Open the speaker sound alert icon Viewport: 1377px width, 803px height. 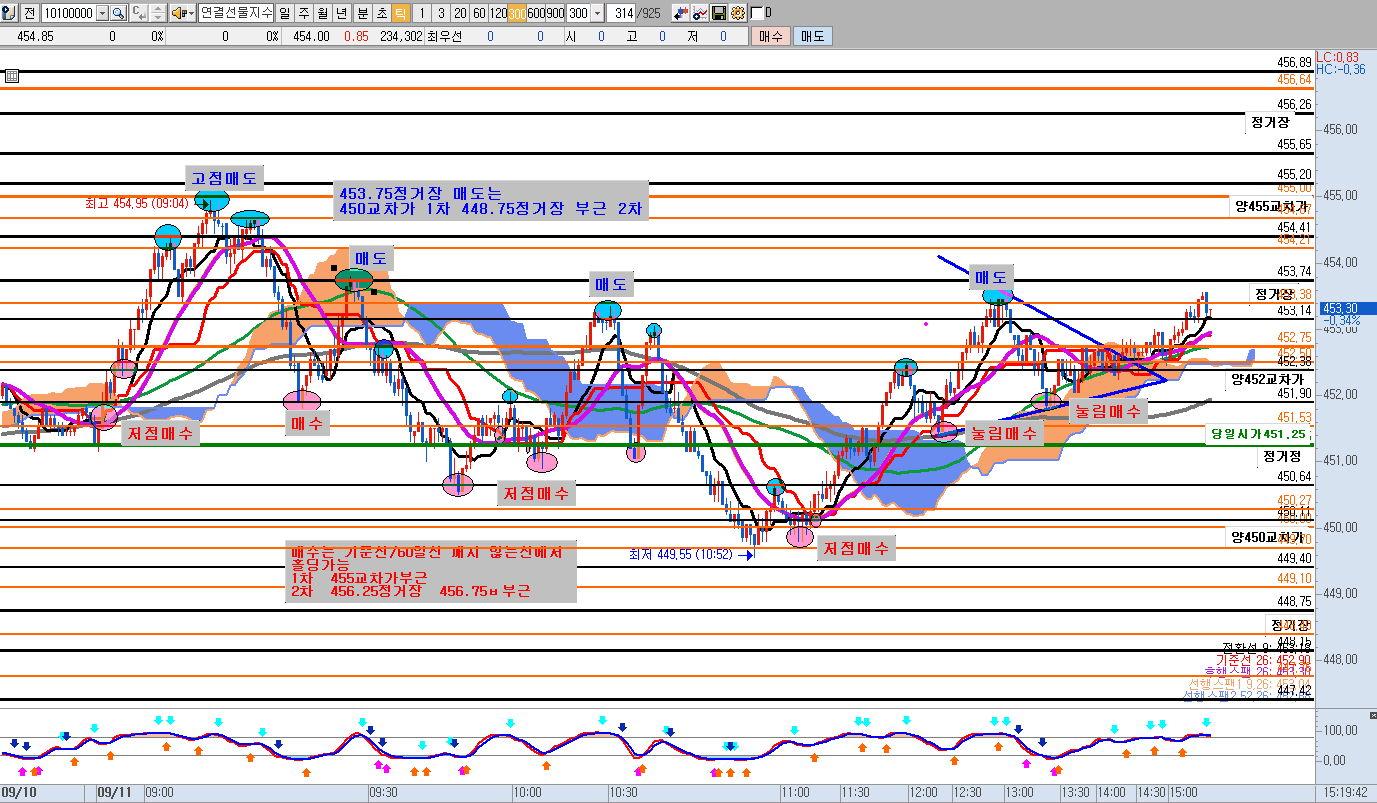[178, 13]
